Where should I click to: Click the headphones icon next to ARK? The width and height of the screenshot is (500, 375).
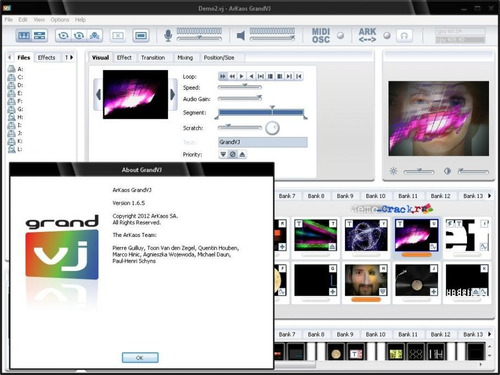(404, 35)
